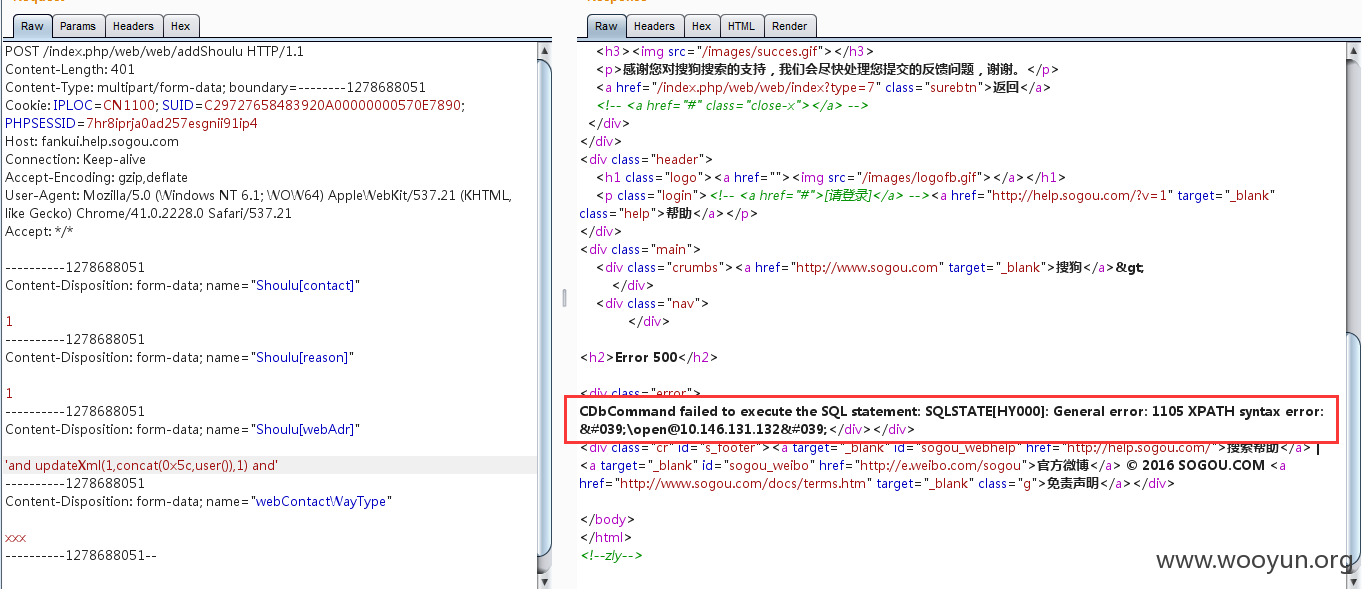Click the POST /index.php/web/web/addShoulu line
The width and height of the screenshot is (1362, 589).
(x=154, y=51)
